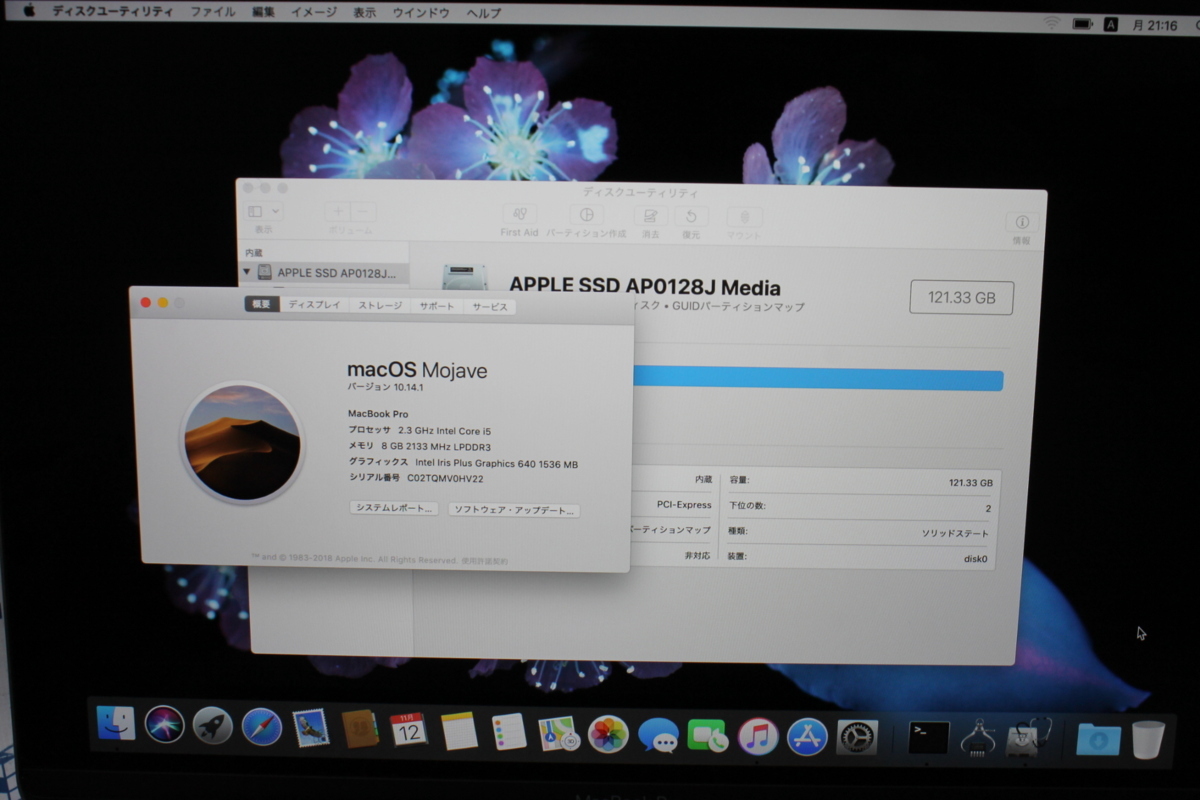Screen dimensions: 1200x800
Task: Select APPLE SSD AP0128J in sidebar
Action: pos(326,272)
